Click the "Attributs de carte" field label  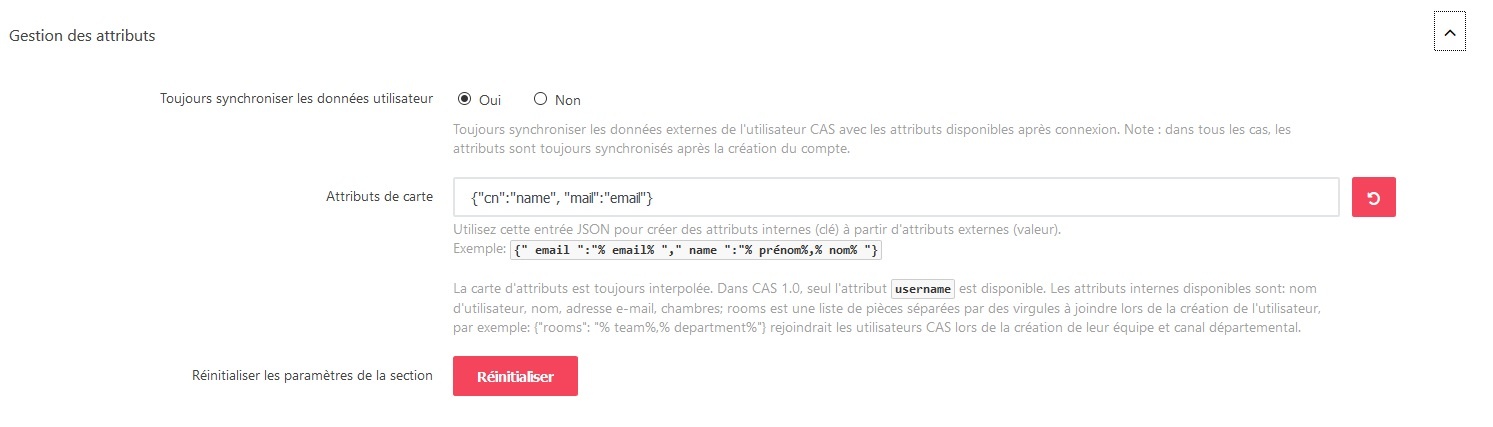click(x=379, y=196)
